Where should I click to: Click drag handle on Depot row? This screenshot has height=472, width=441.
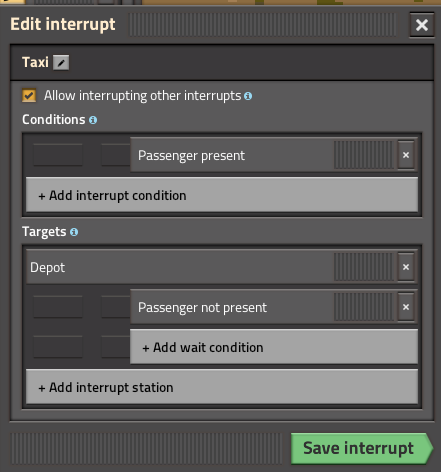364,267
